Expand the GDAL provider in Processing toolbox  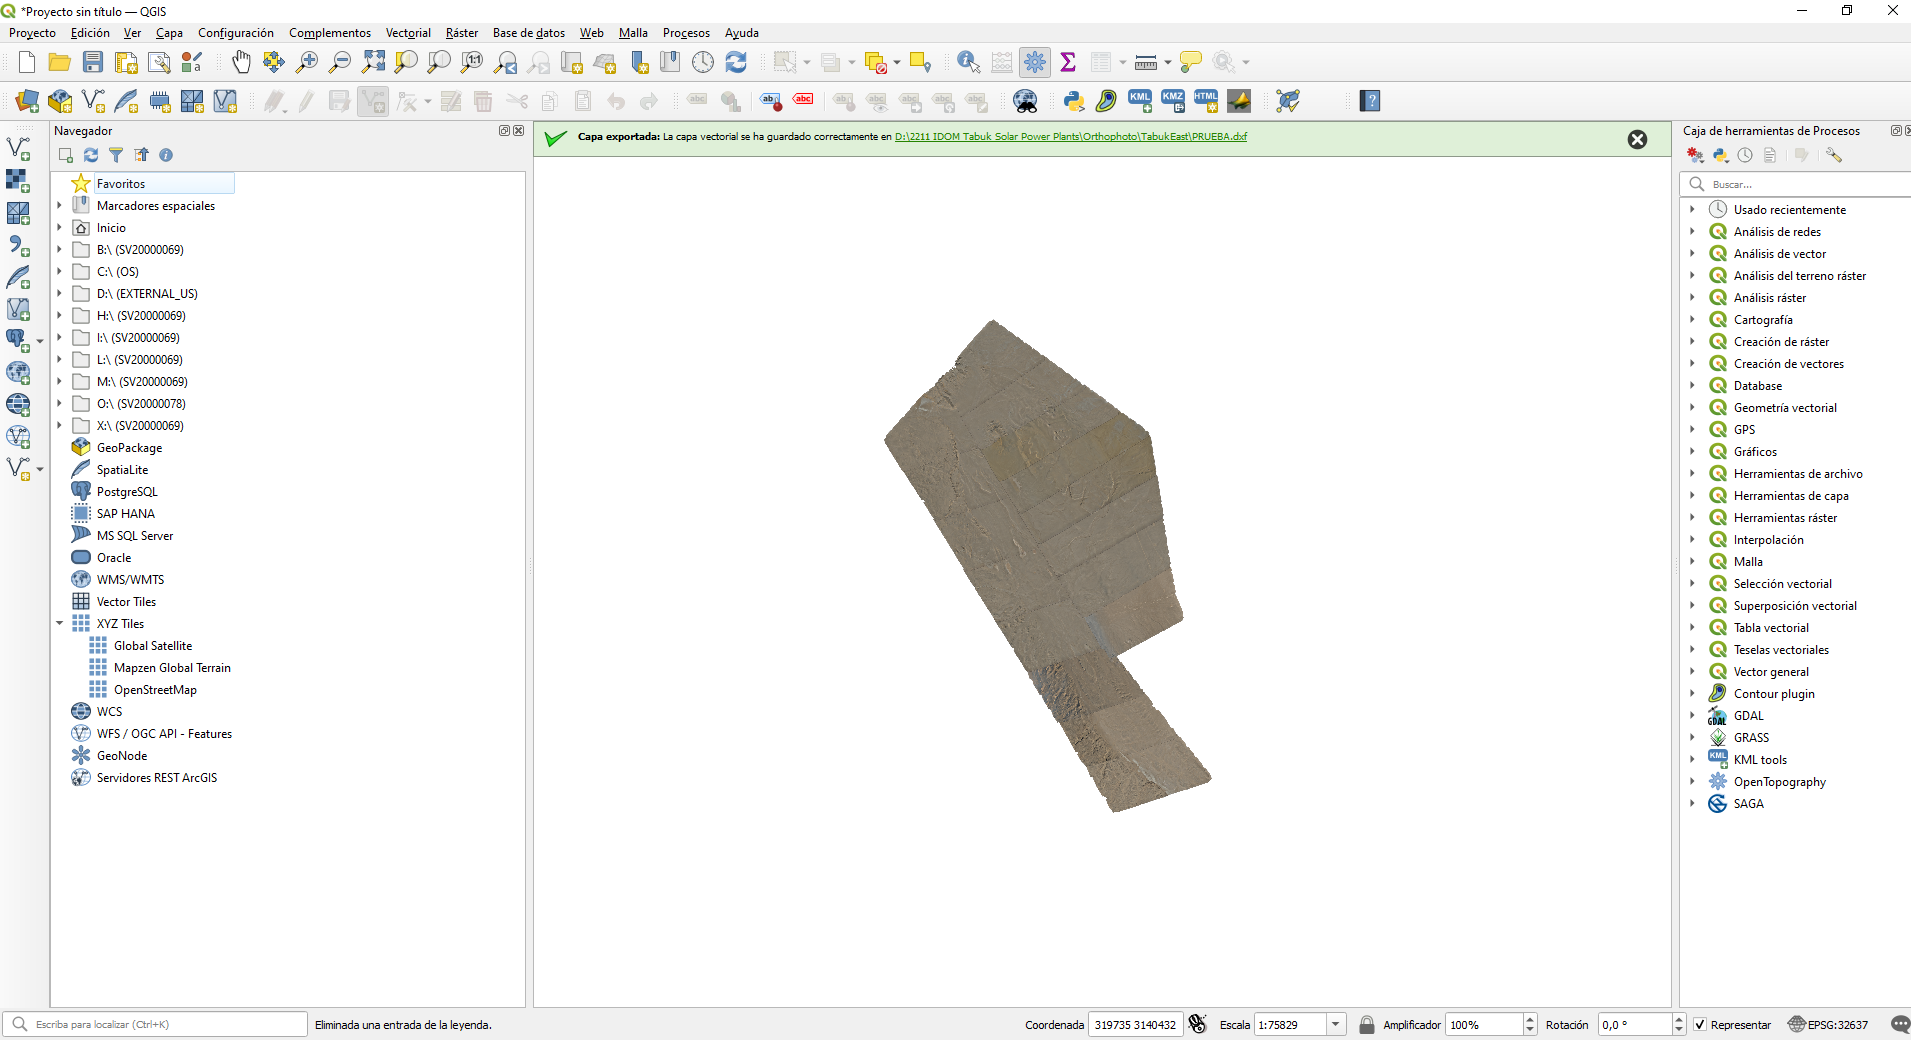[x=1692, y=715]
